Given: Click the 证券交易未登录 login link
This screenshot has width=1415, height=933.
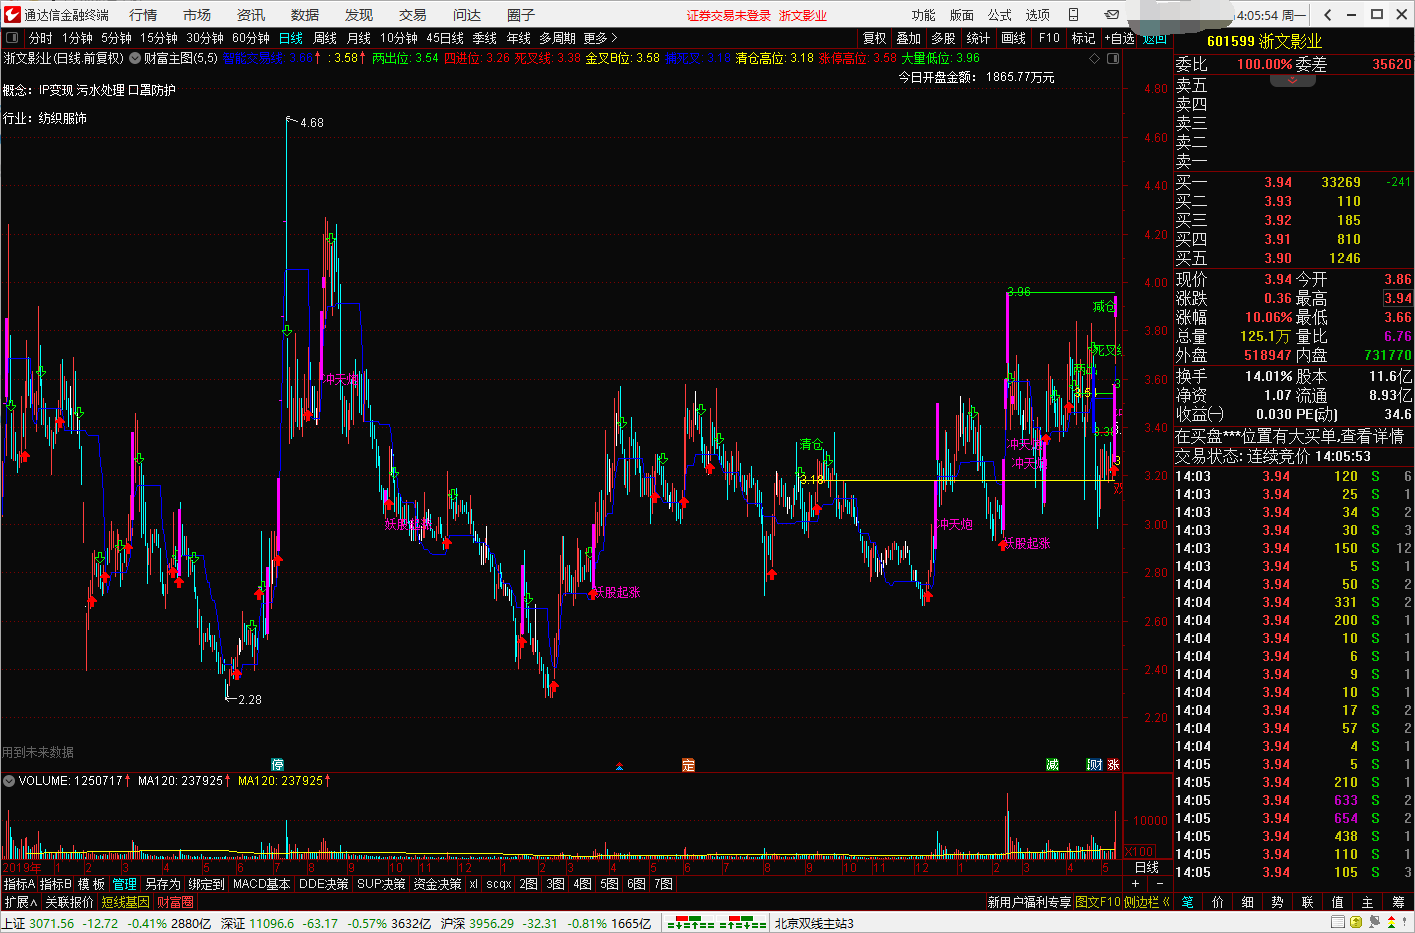Looking at the screenshot, I should [729, 15].
